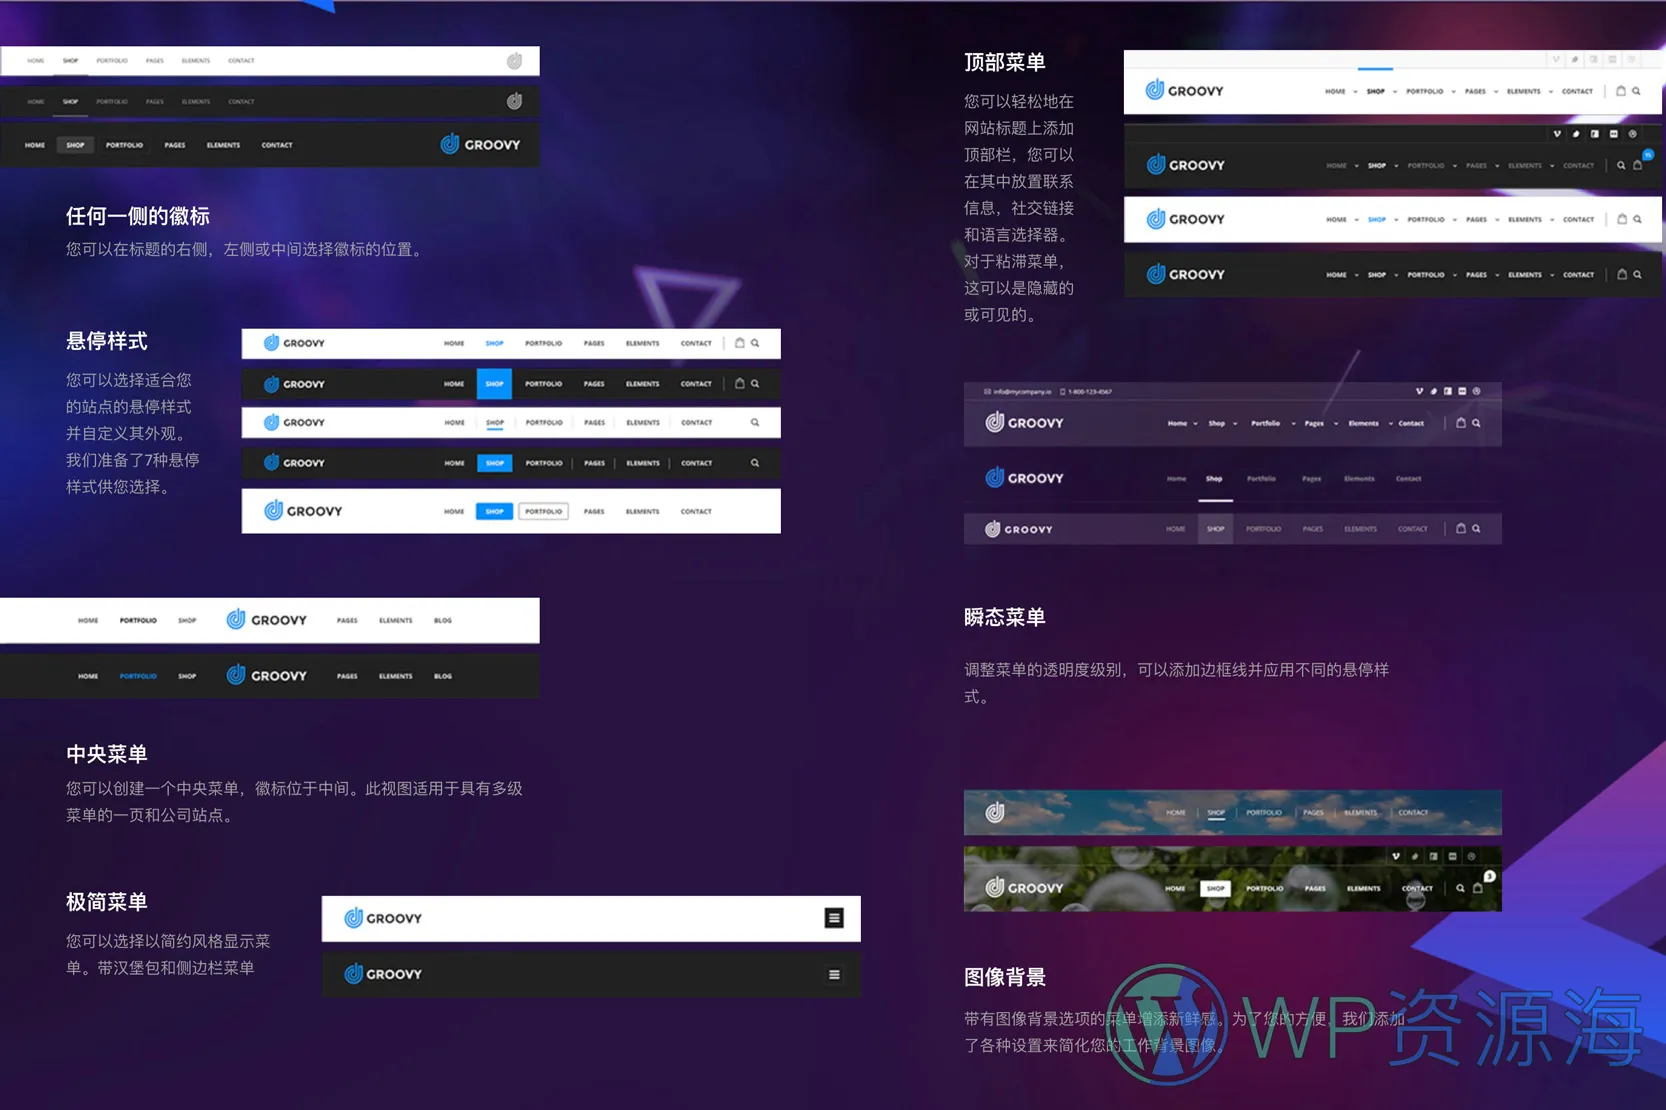Open the hamburger menu in the minimal white header
This screenshot has height=1110, width=1666.
pos(833,918)
